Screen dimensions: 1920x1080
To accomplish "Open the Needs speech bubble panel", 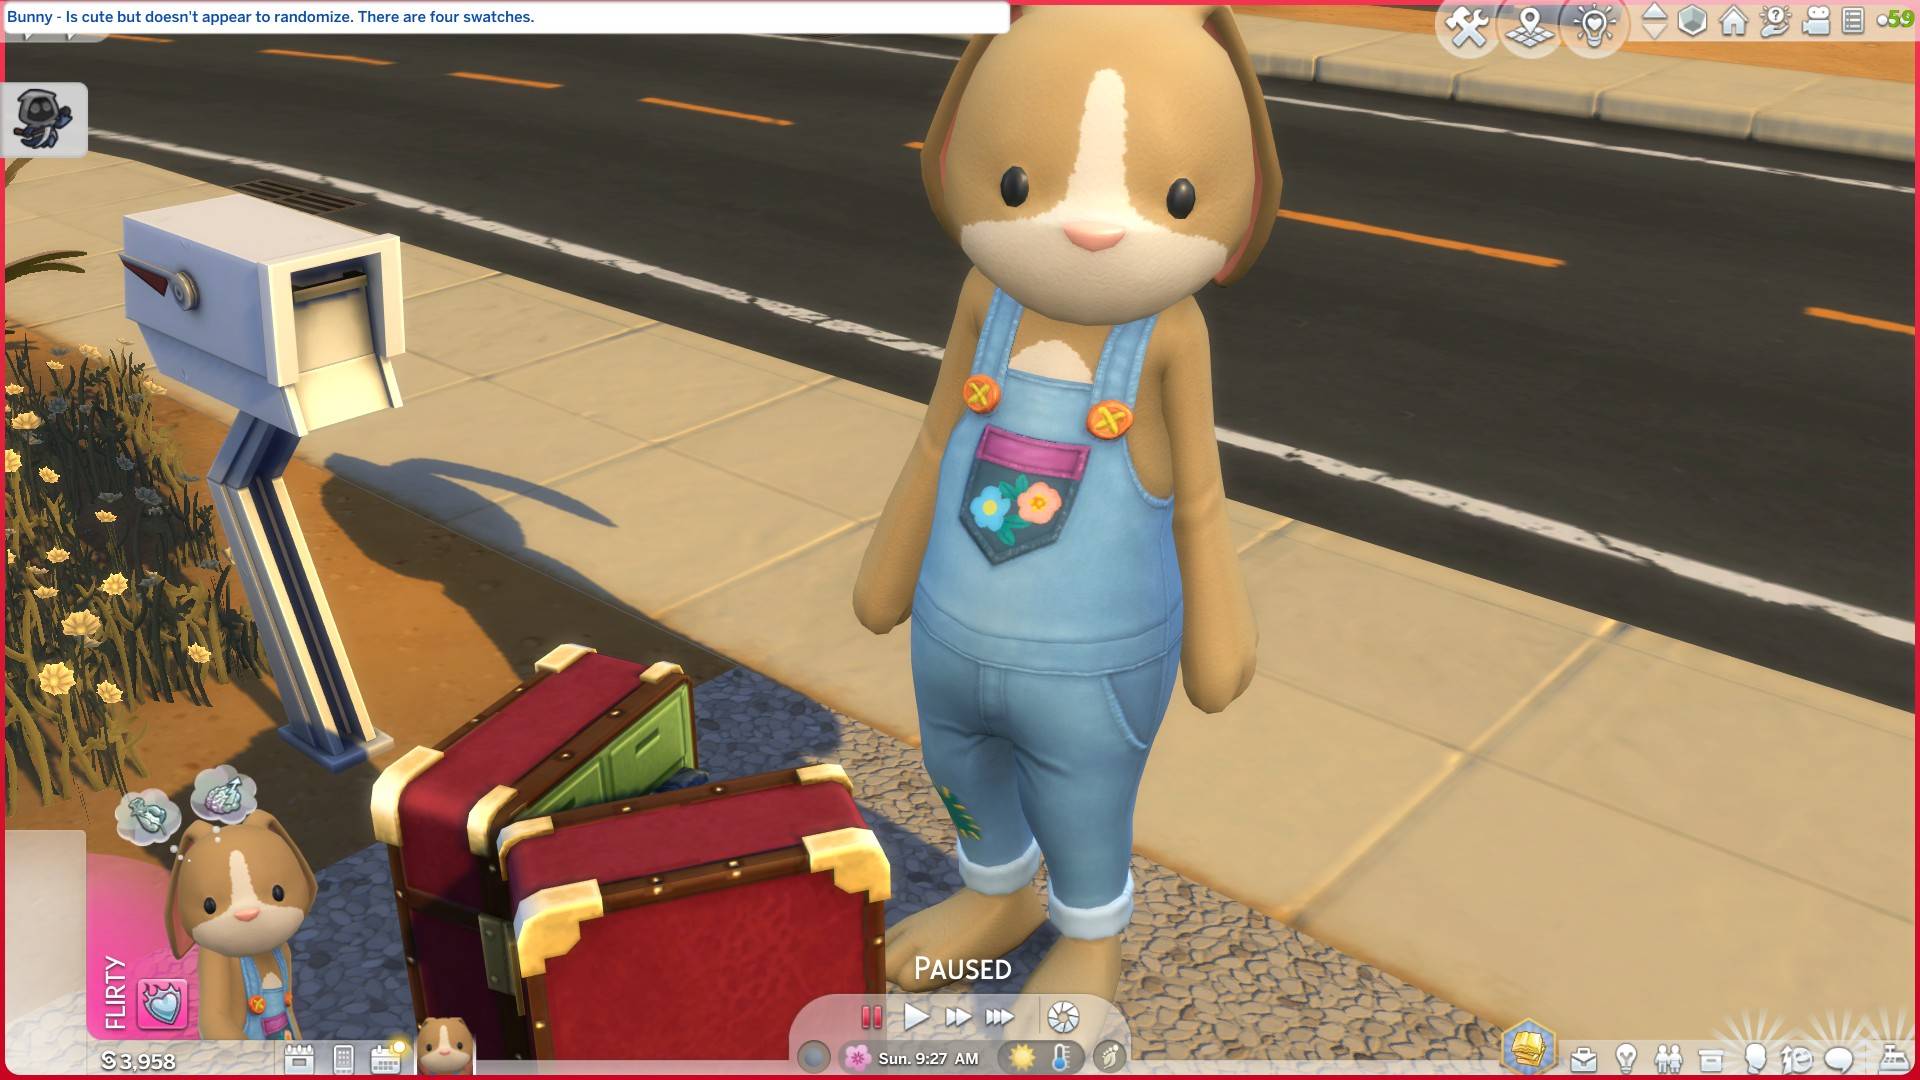I will click(x=1840, y=1058).
